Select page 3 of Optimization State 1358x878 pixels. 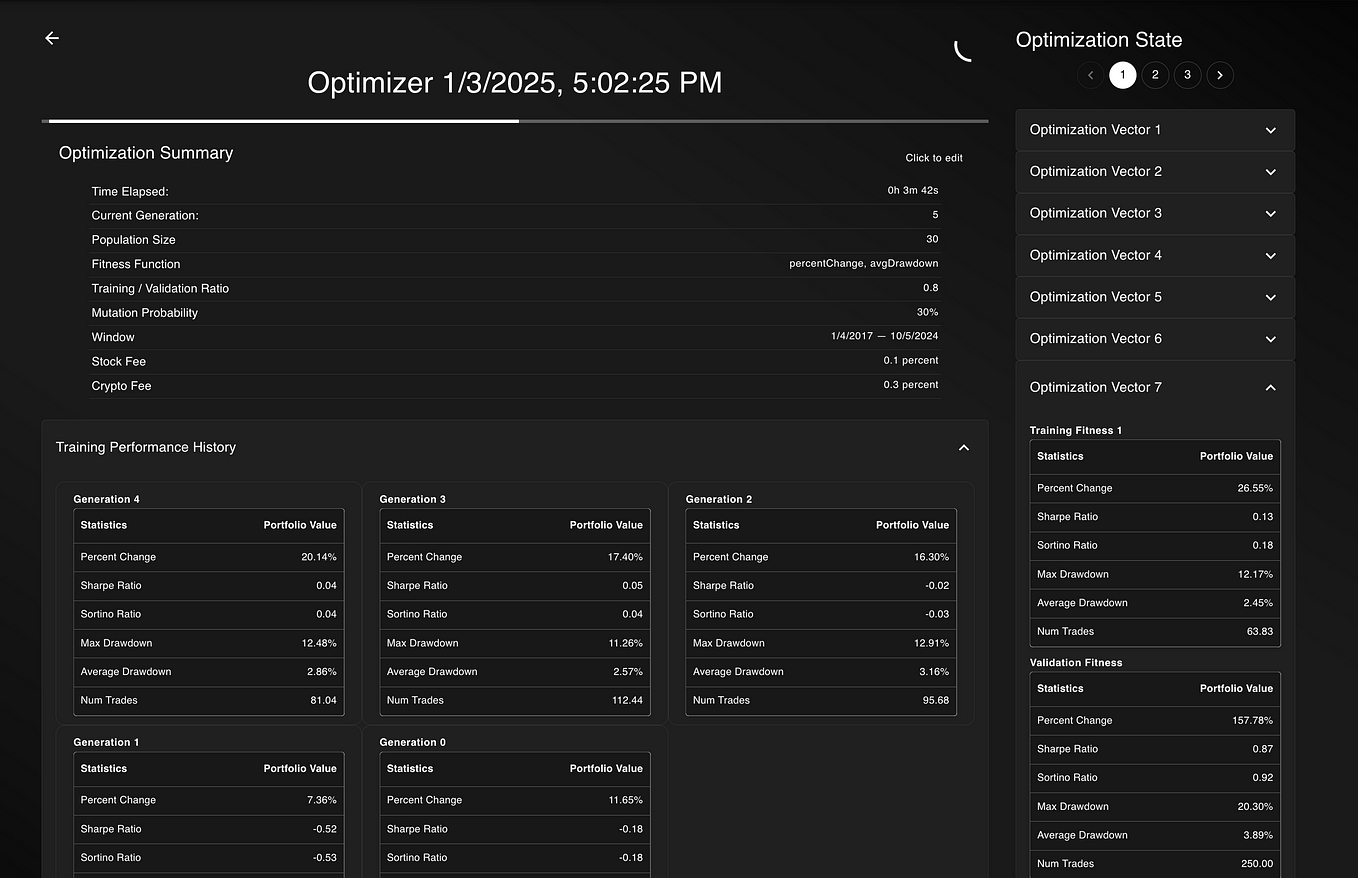click(x=1187, y=74)
